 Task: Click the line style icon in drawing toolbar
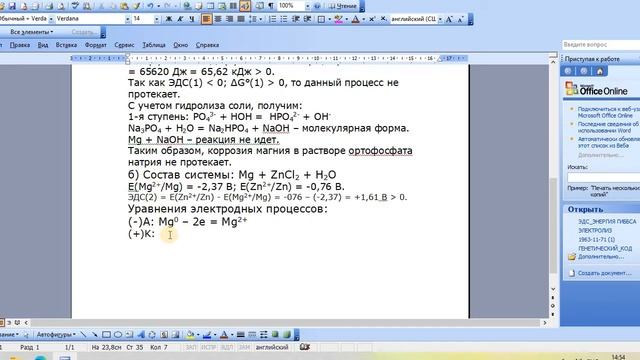[x=241, y=335]
